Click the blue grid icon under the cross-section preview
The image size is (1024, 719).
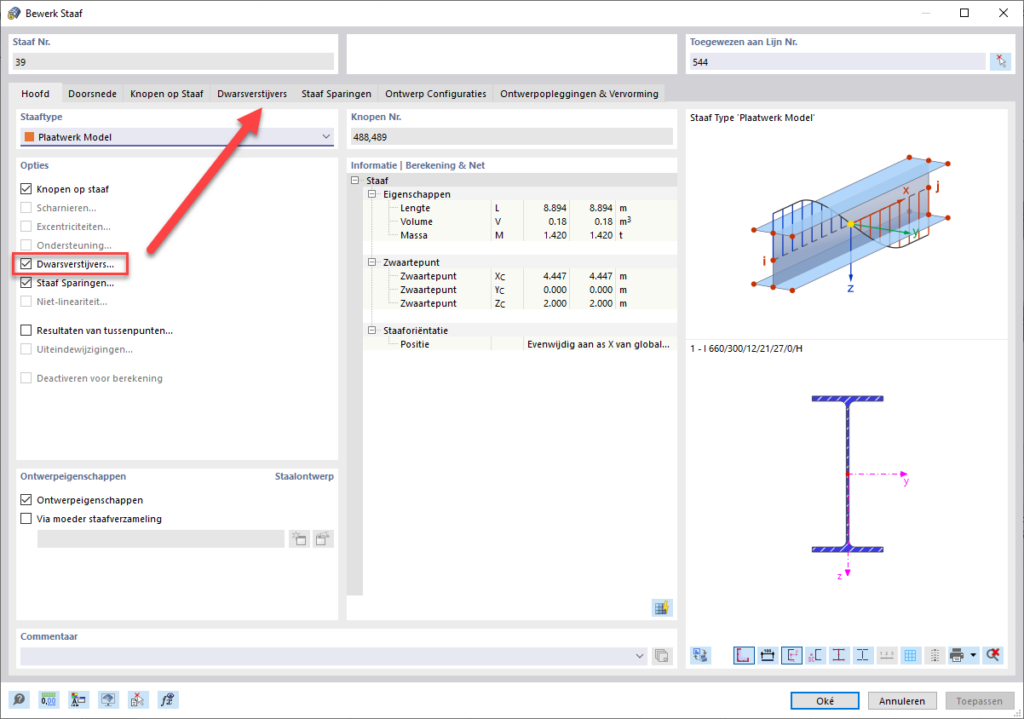pyautogui.click(x=910, y=655)
